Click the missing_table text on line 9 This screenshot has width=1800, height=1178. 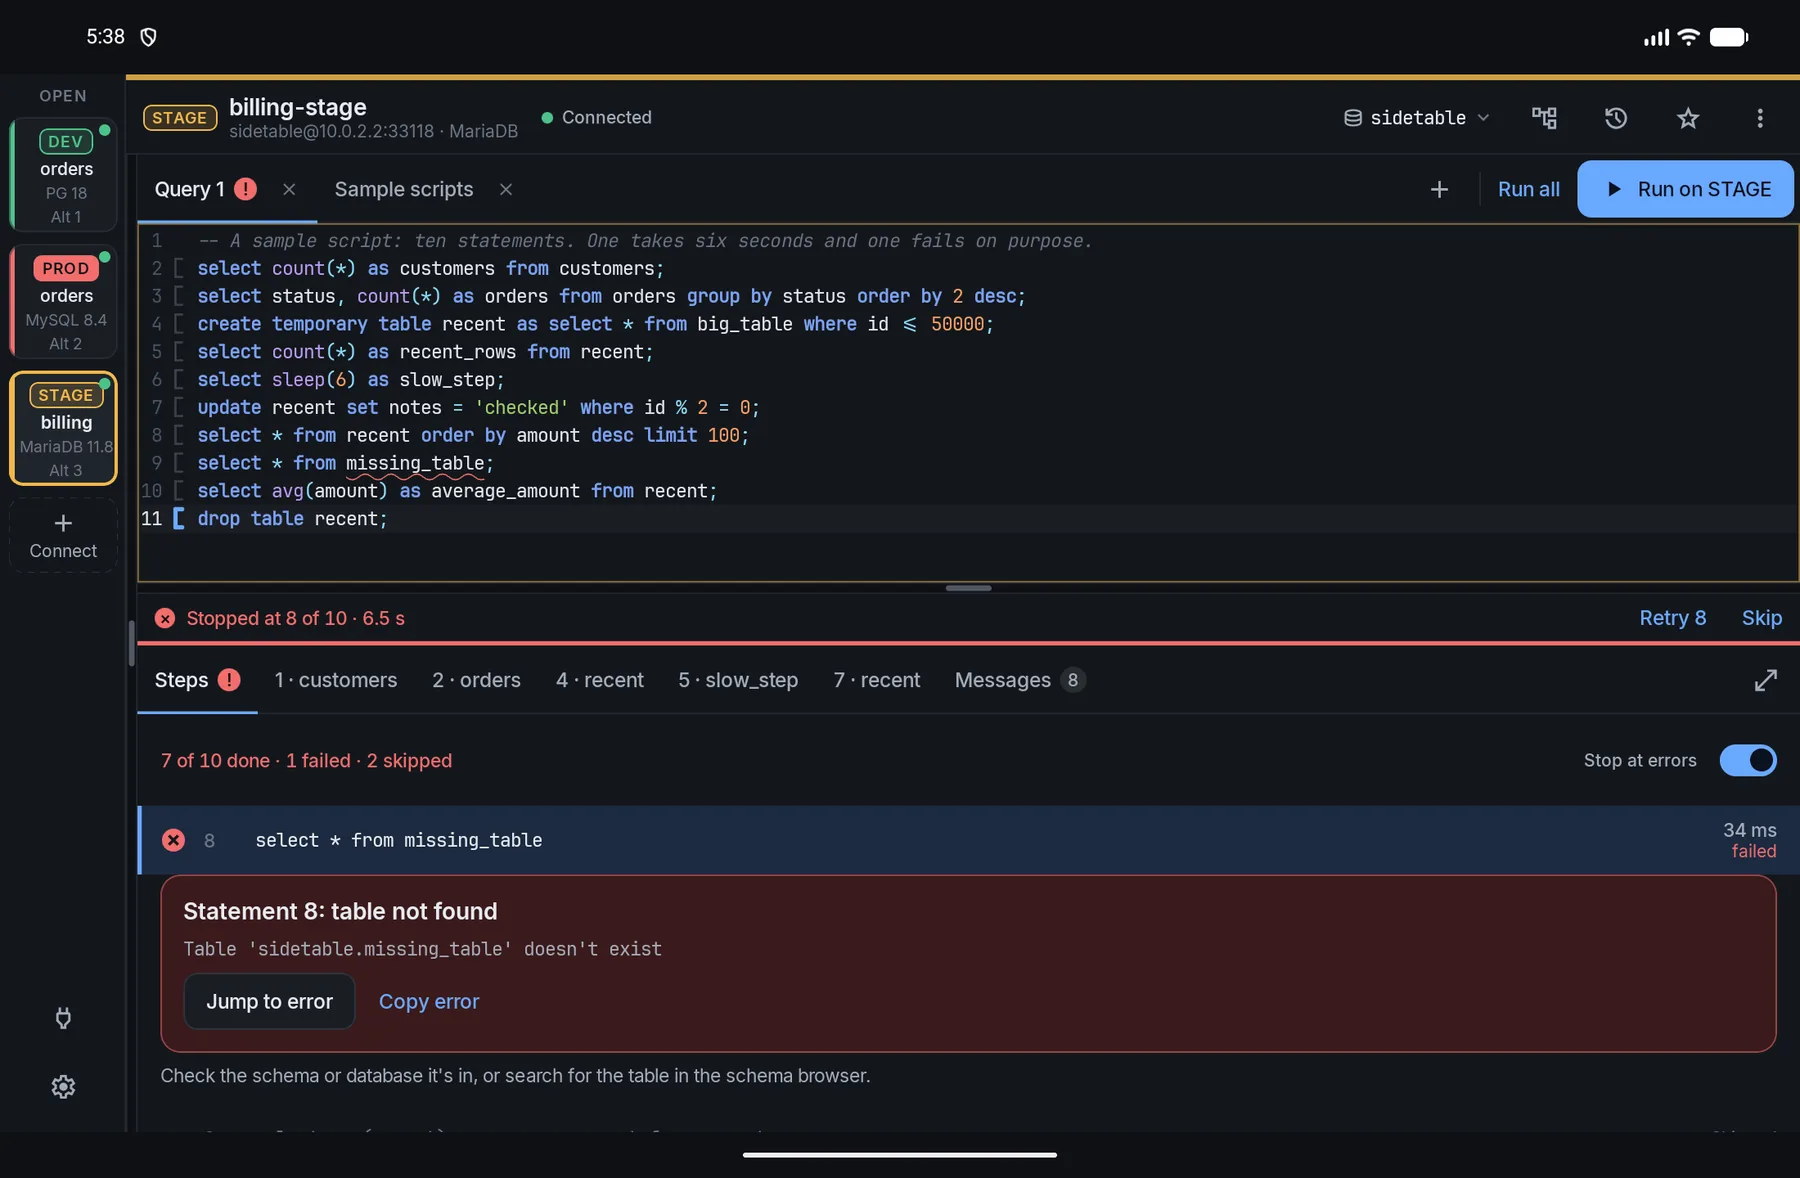click(415, 463)
